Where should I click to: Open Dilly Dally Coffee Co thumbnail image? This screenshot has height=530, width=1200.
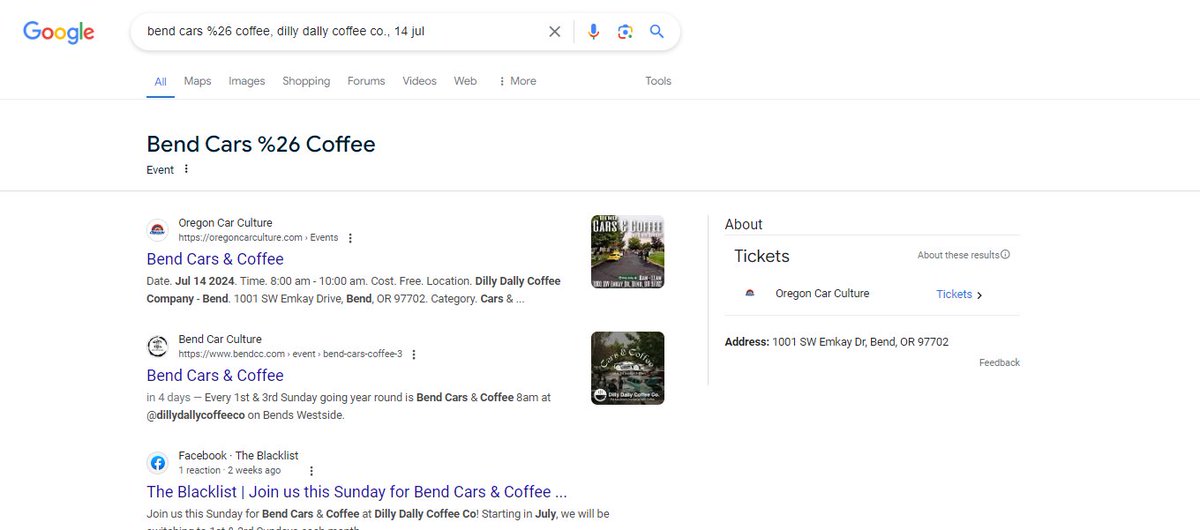pyautogui.click(x=627, y=368)
